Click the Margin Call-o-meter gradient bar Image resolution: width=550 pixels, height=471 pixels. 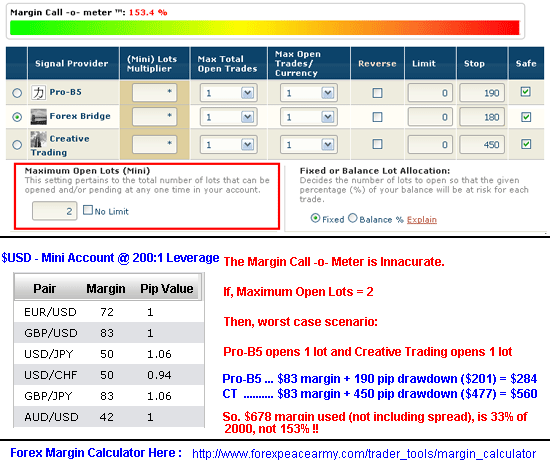coord(265,28)
